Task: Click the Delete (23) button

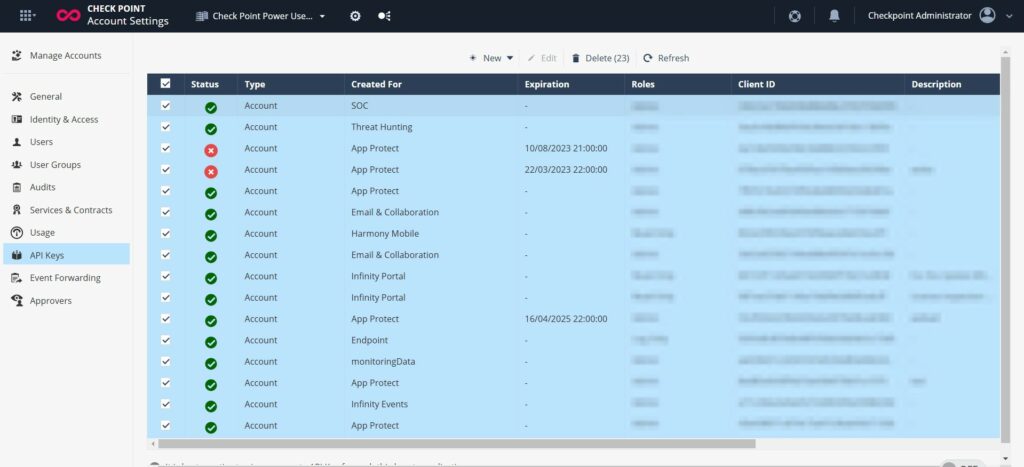Action: click(600, 58)
